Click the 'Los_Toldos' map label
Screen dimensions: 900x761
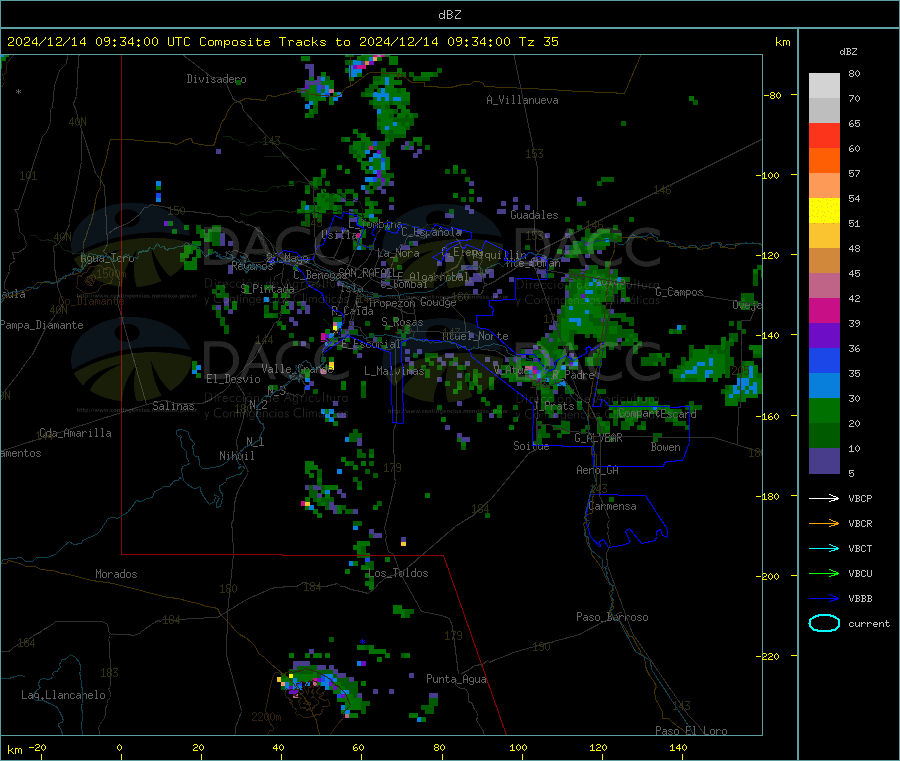tap(398, 573)
